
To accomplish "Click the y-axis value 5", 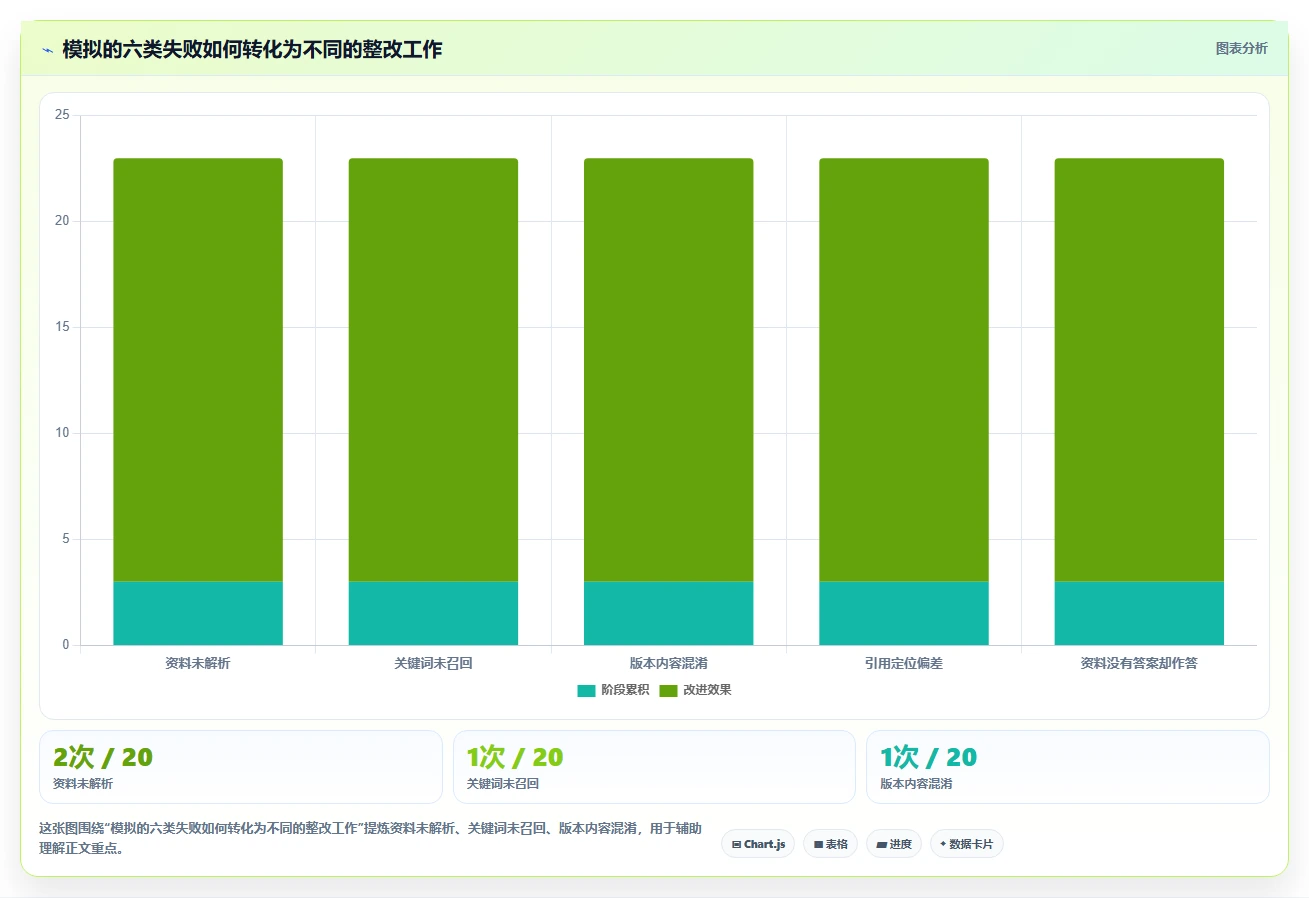I will [66, 539].
